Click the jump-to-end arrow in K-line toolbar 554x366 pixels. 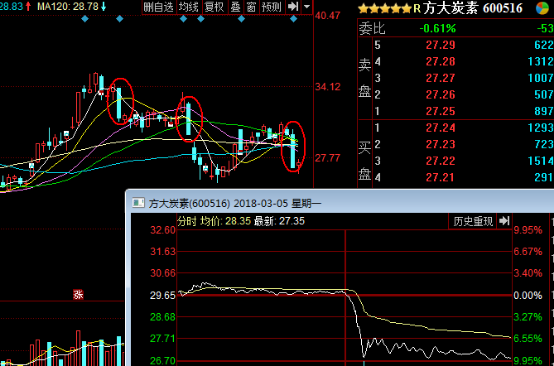point(293,7)
